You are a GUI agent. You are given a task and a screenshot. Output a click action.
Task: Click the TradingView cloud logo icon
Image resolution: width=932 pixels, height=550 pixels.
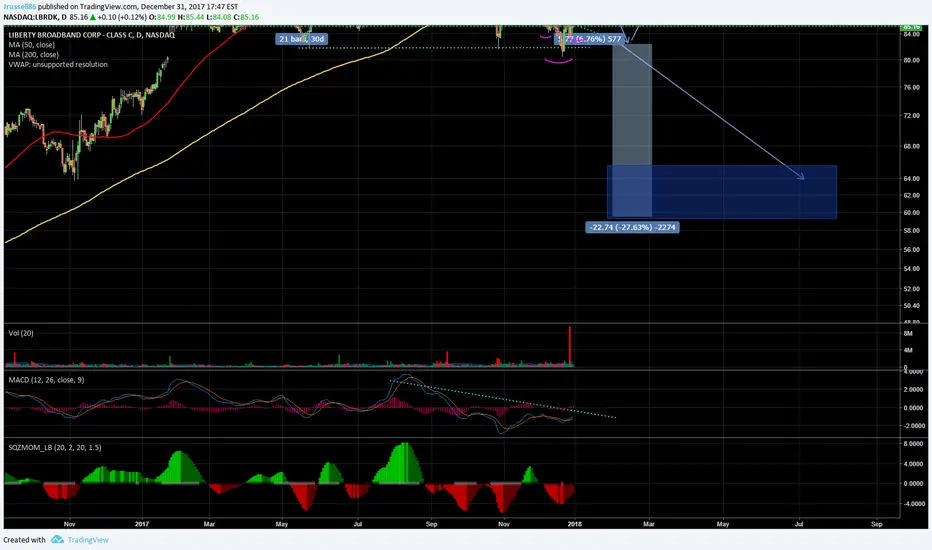57,539
